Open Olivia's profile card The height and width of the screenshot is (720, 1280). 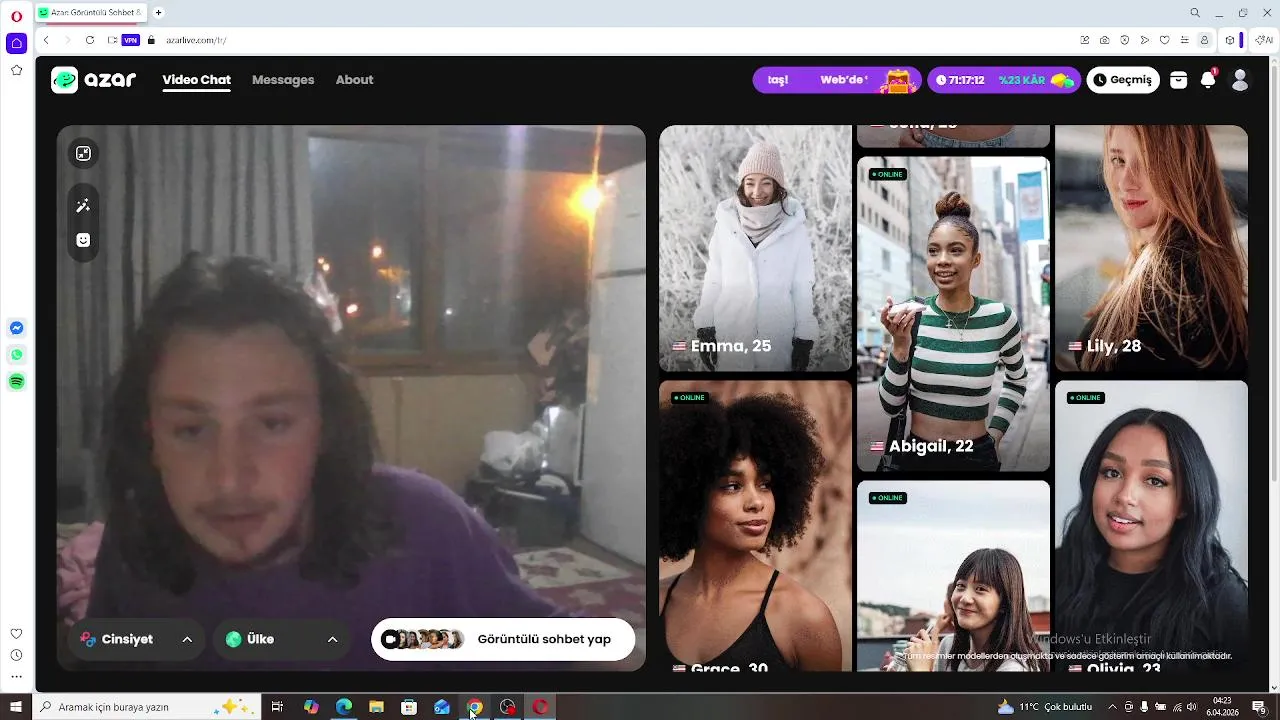click(1151, 526)
